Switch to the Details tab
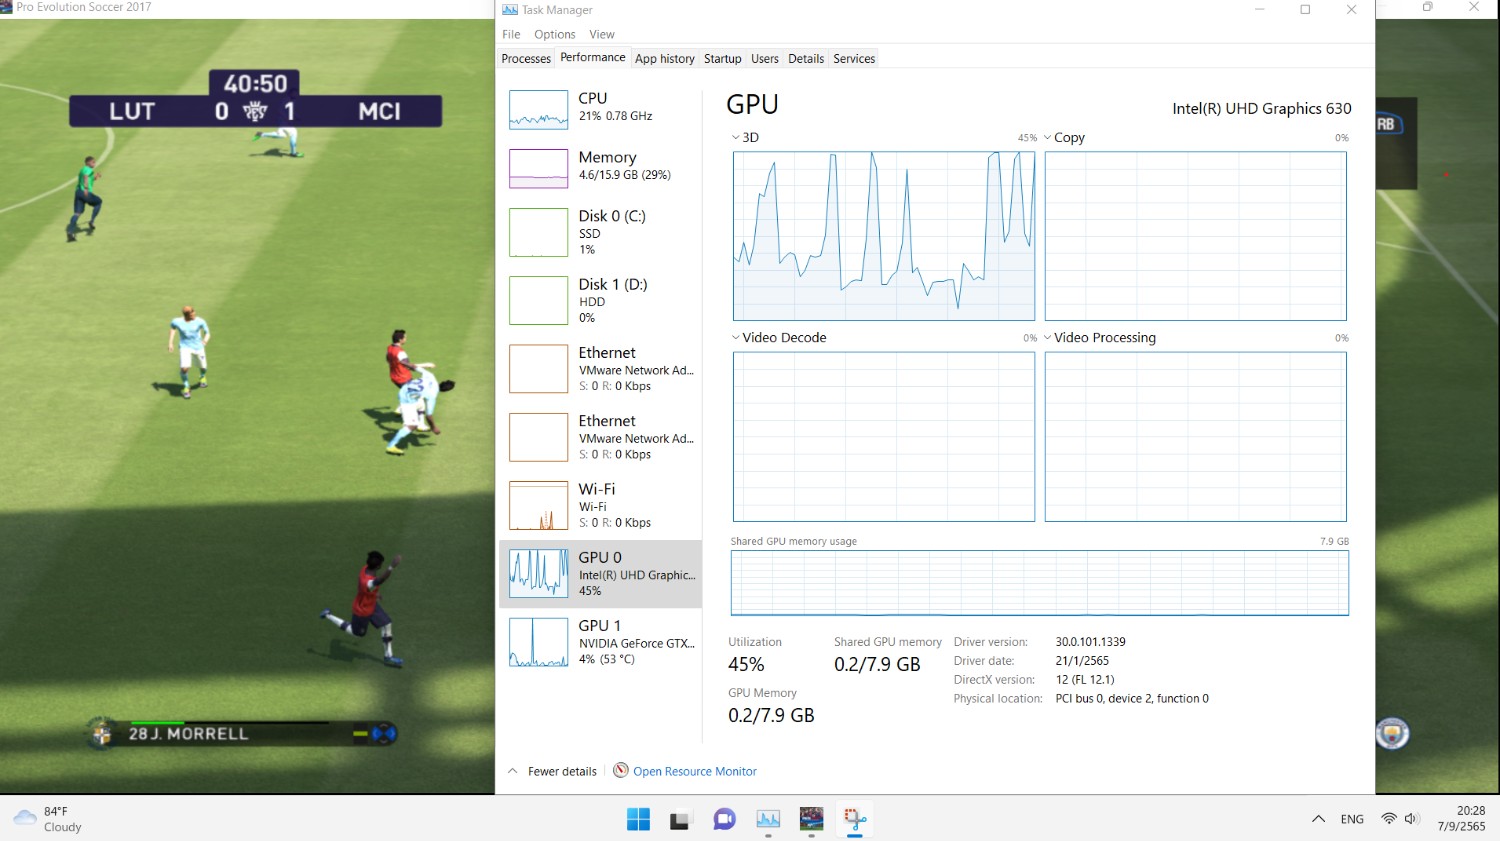The width and height of the screenshot is (1500, 841). pyautogui.click(x=806, y=59)
